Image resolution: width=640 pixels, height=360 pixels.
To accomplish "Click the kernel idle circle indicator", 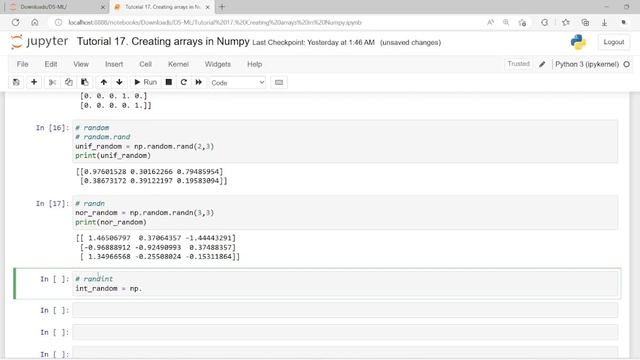I will pyautogui.click(x=627, y=64).
